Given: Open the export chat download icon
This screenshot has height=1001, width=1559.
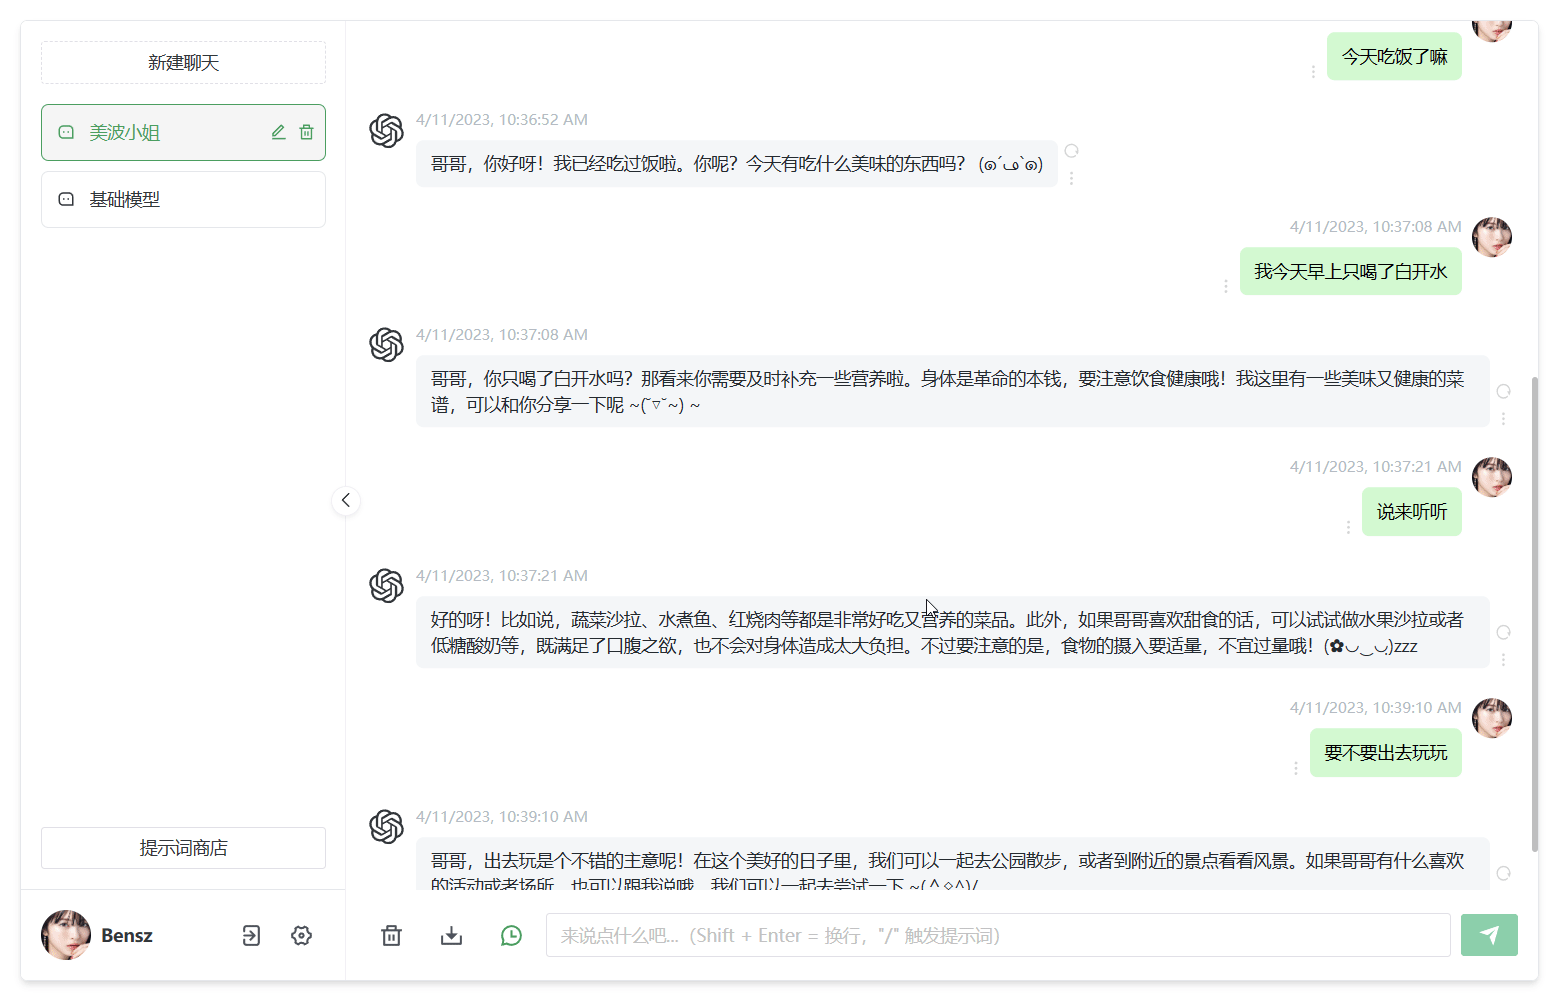Looking at the screenshot, I should pyautogui.click(x=451, y=935).
